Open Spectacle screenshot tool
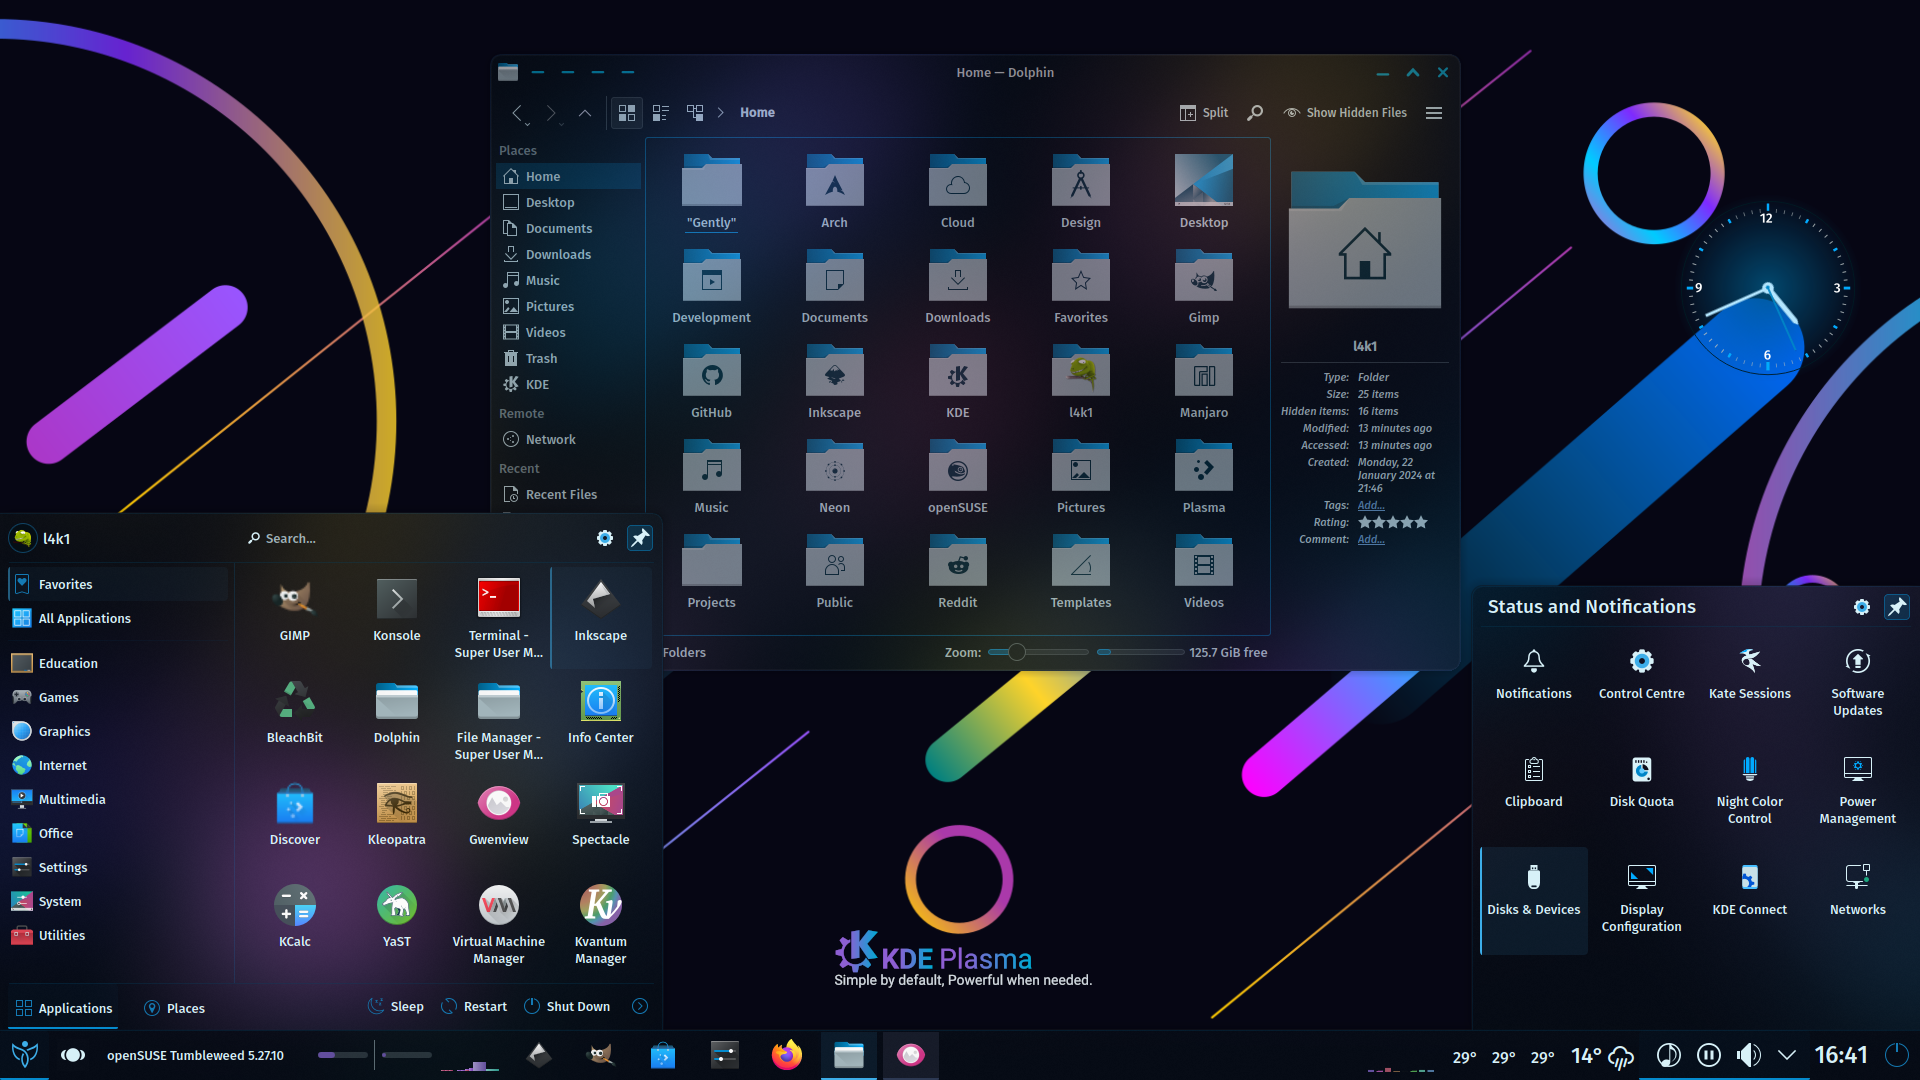 click(600, 815)
